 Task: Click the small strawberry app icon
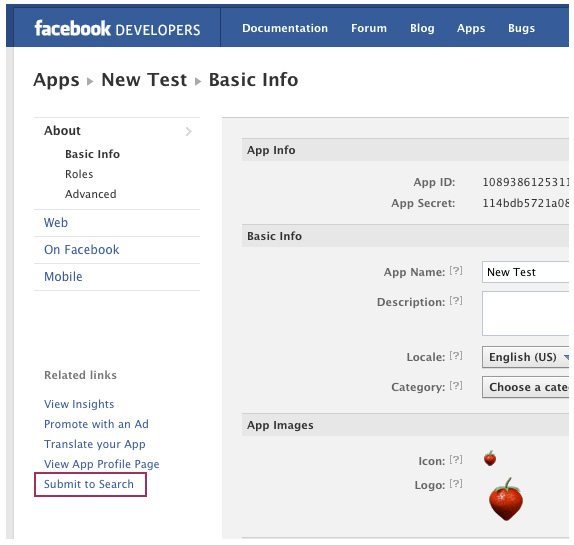click(x=490, y=458)
